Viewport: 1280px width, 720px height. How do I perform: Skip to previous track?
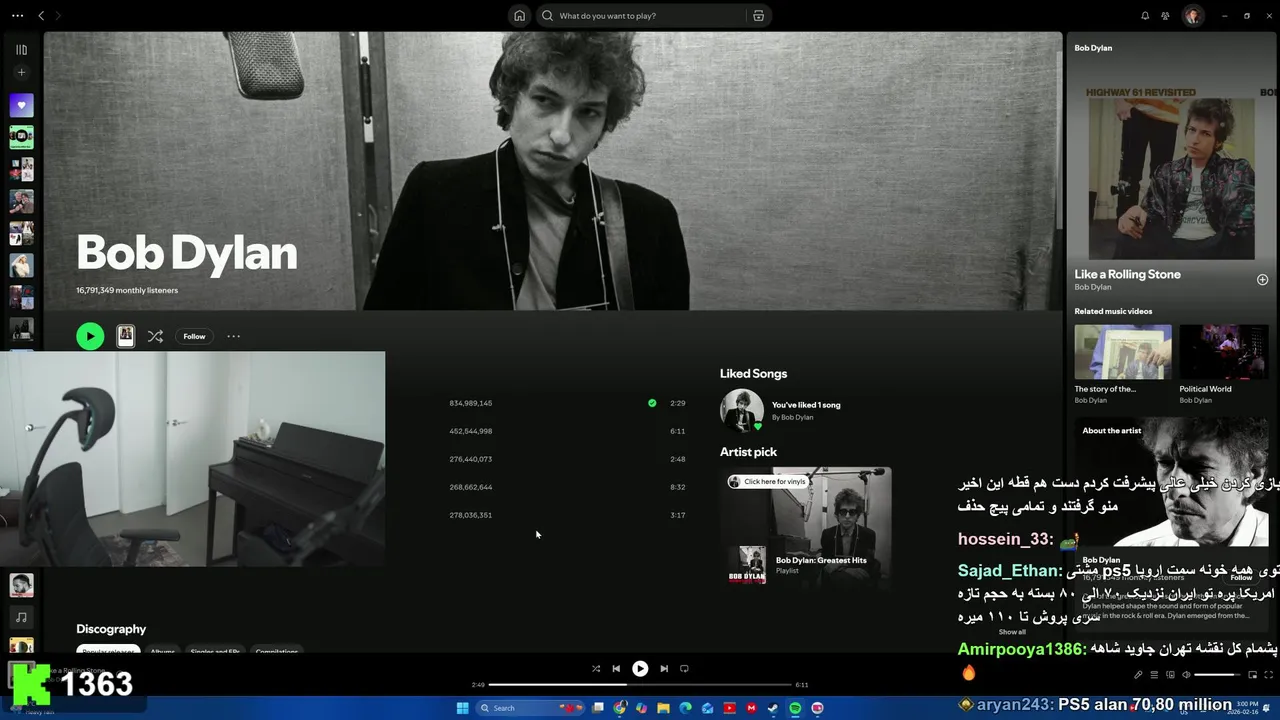tap(616, 669)
